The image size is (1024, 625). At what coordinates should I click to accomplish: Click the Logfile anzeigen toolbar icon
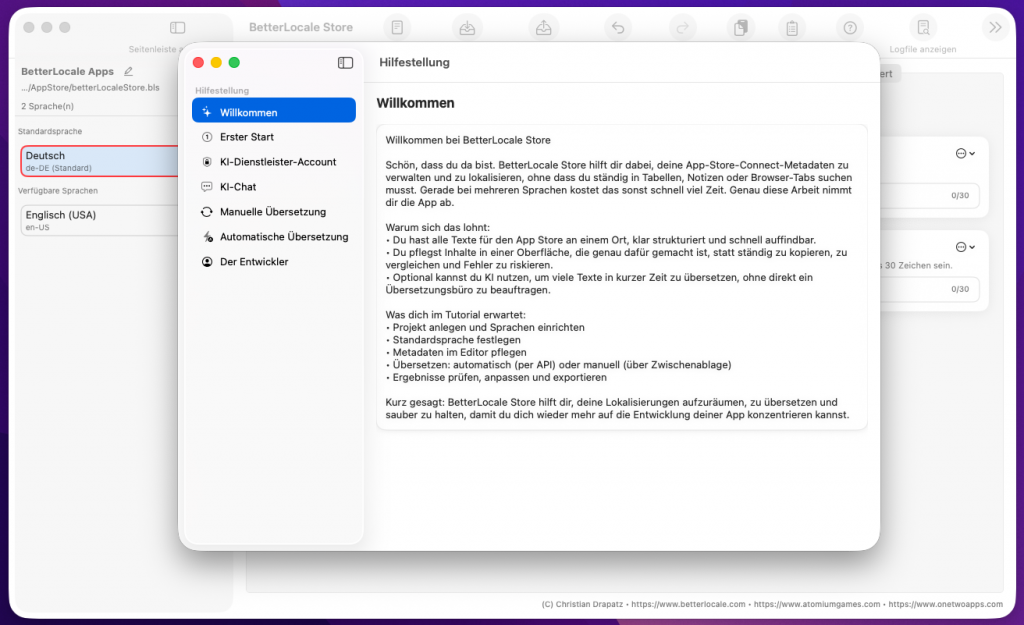tap(923, 28)
